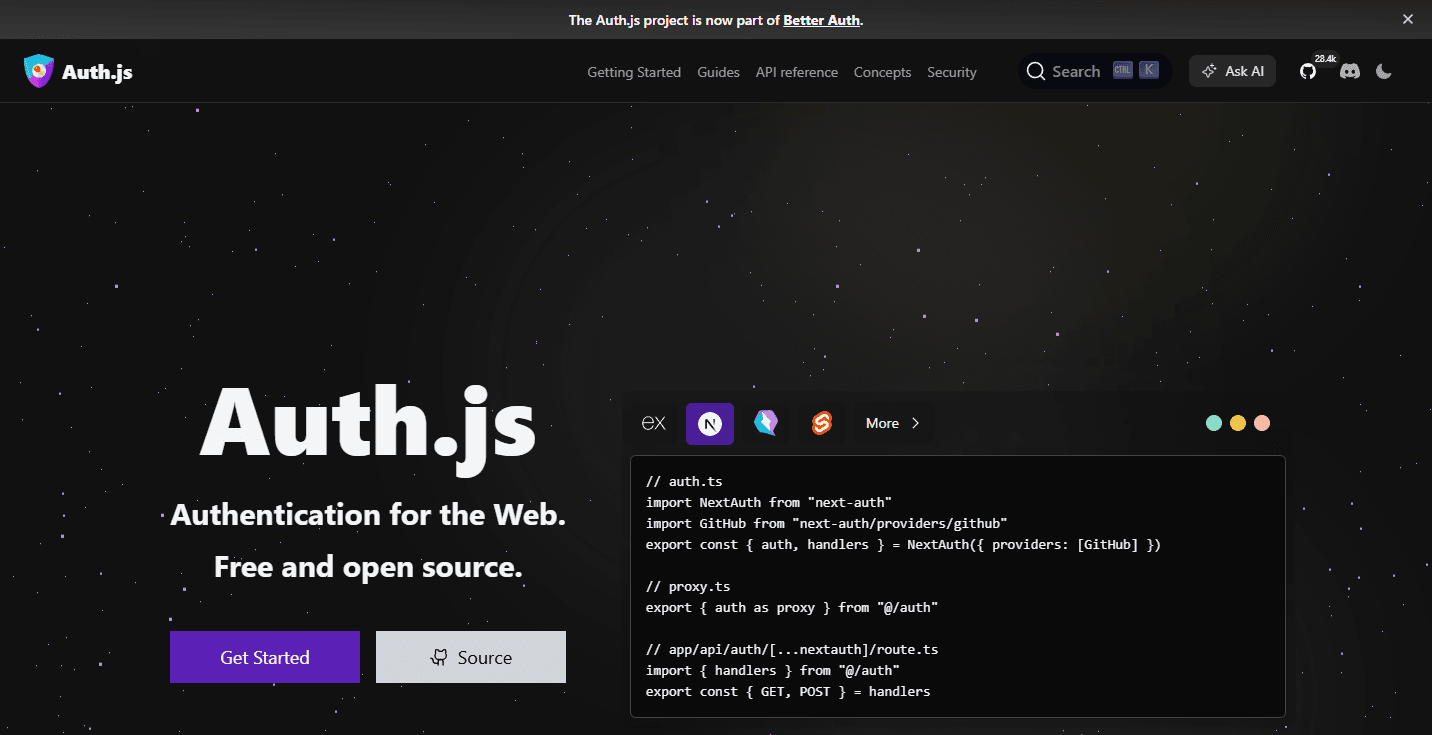Click the 'Authentication for the Web.' tagline
Viewport: 1432px width, 735px height.
coord(368,515)
